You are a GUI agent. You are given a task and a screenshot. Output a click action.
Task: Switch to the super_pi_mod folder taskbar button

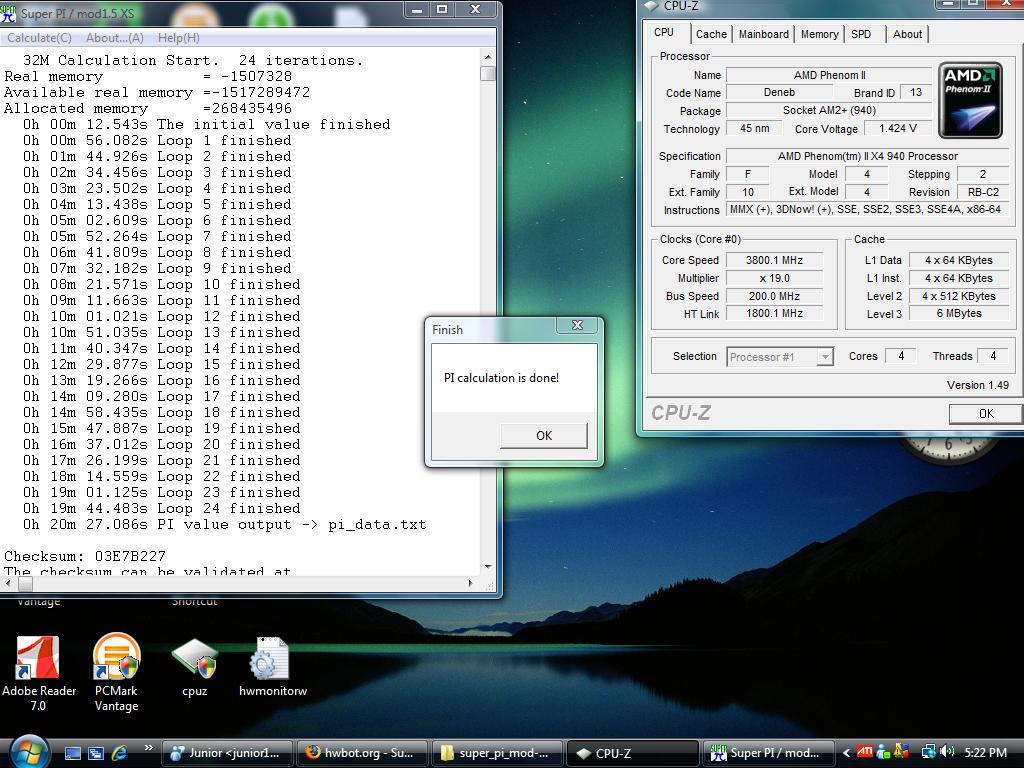496,753
